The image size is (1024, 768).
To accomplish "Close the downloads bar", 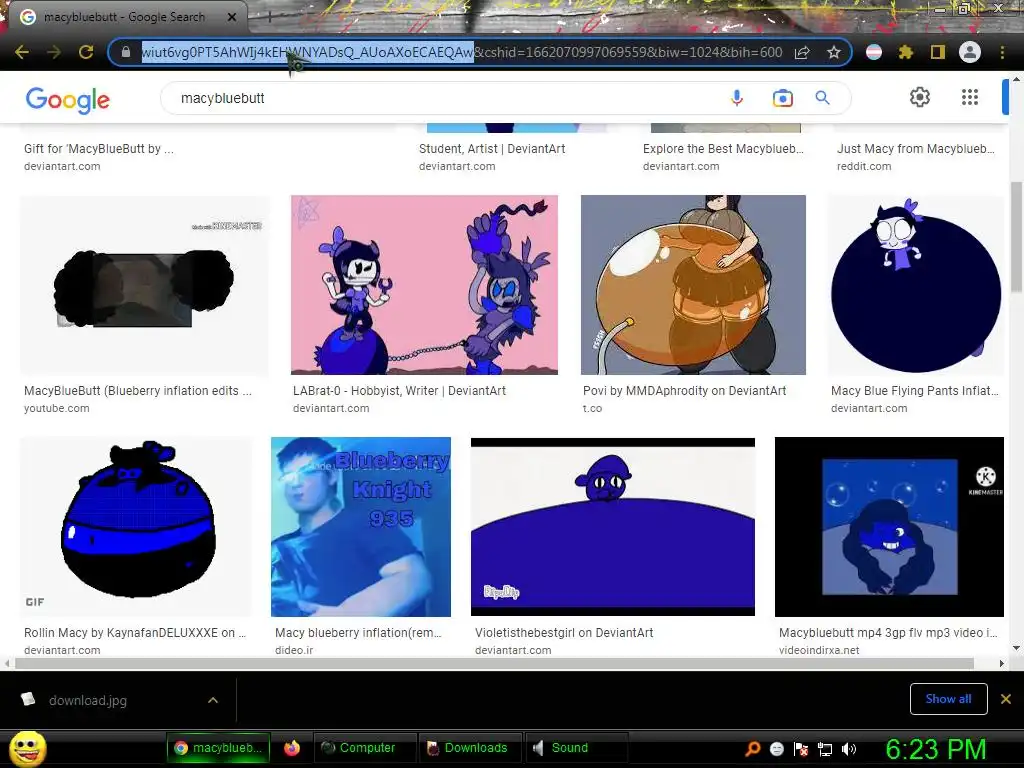I will click(1006, 699).
